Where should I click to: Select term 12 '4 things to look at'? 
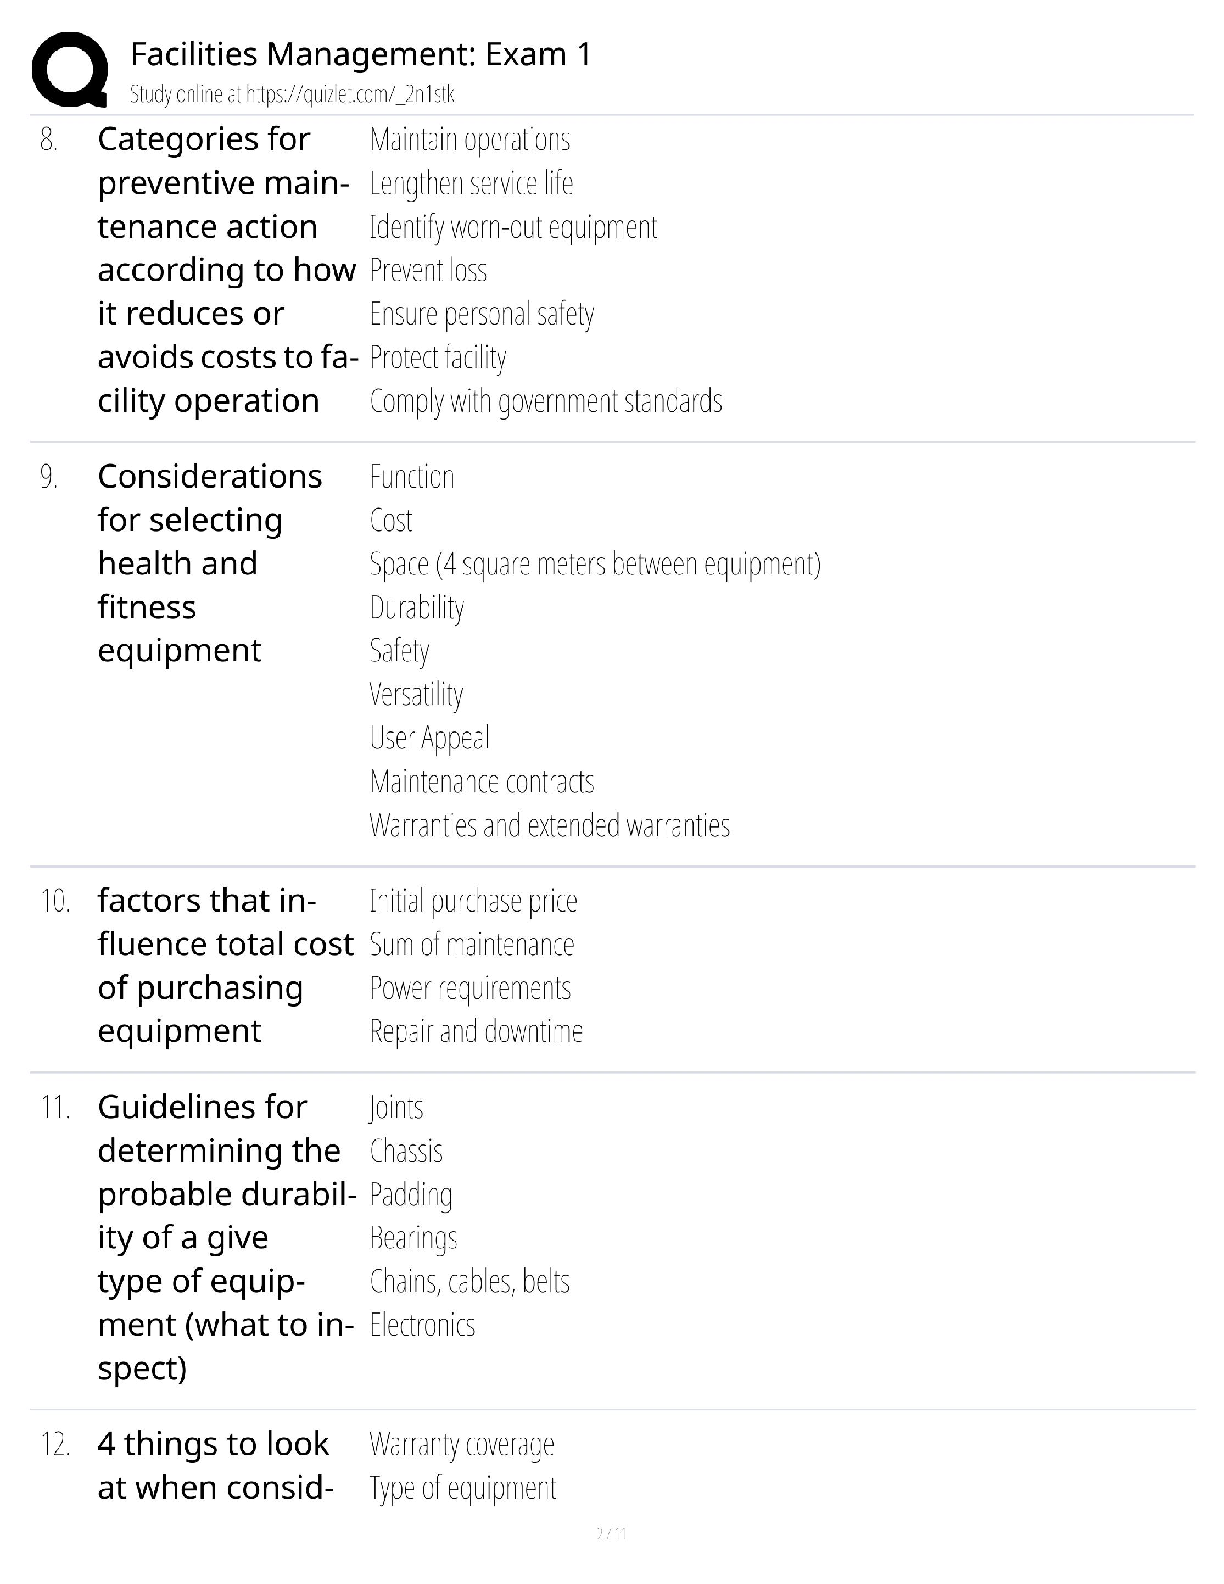point(215,1466)
